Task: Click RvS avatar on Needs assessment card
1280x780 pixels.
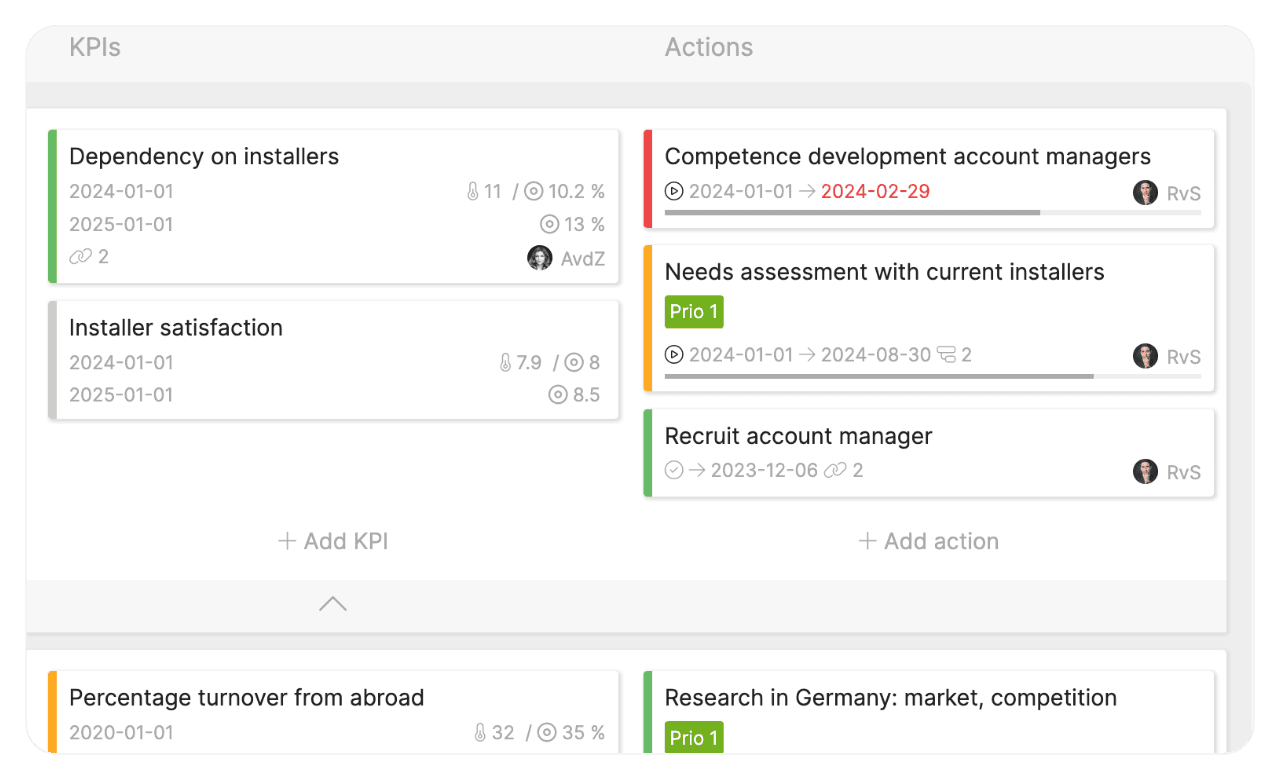Action: tap(1146, 356)
